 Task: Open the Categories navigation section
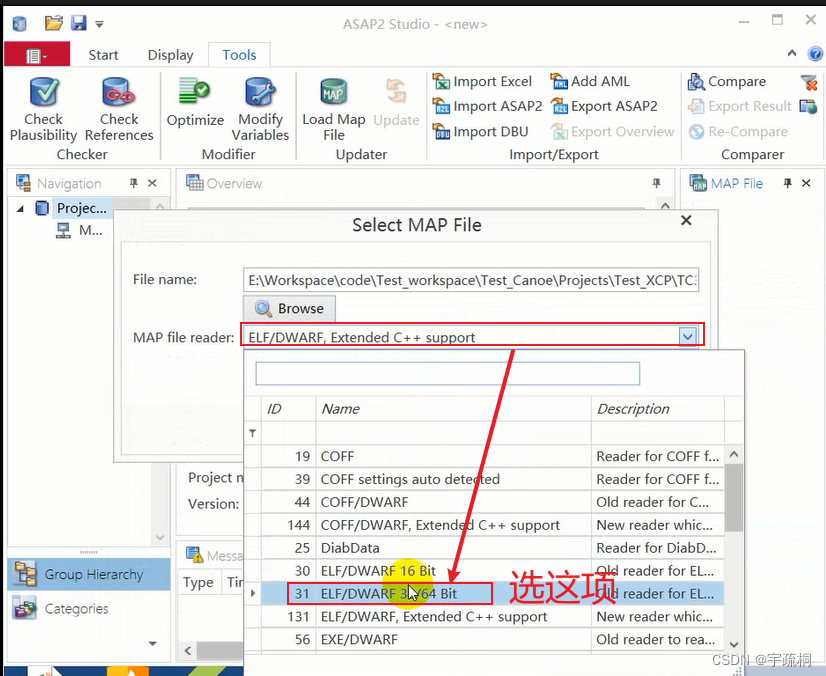[88, 609]
